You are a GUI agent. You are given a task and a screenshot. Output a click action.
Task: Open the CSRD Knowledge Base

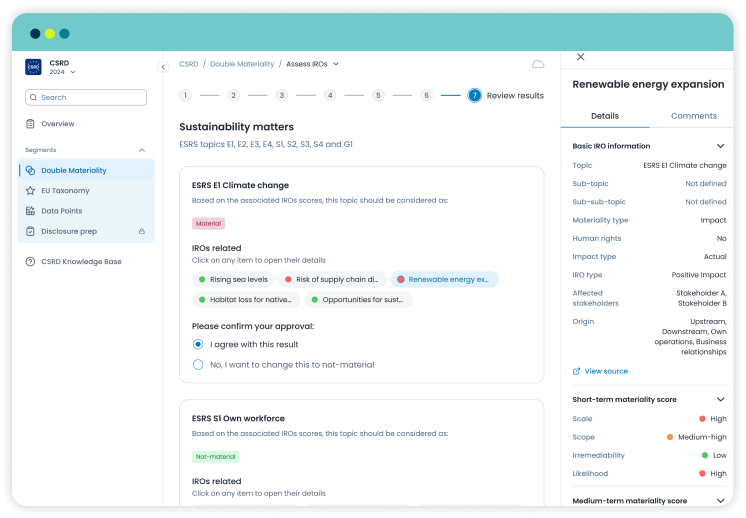(81, 262)
